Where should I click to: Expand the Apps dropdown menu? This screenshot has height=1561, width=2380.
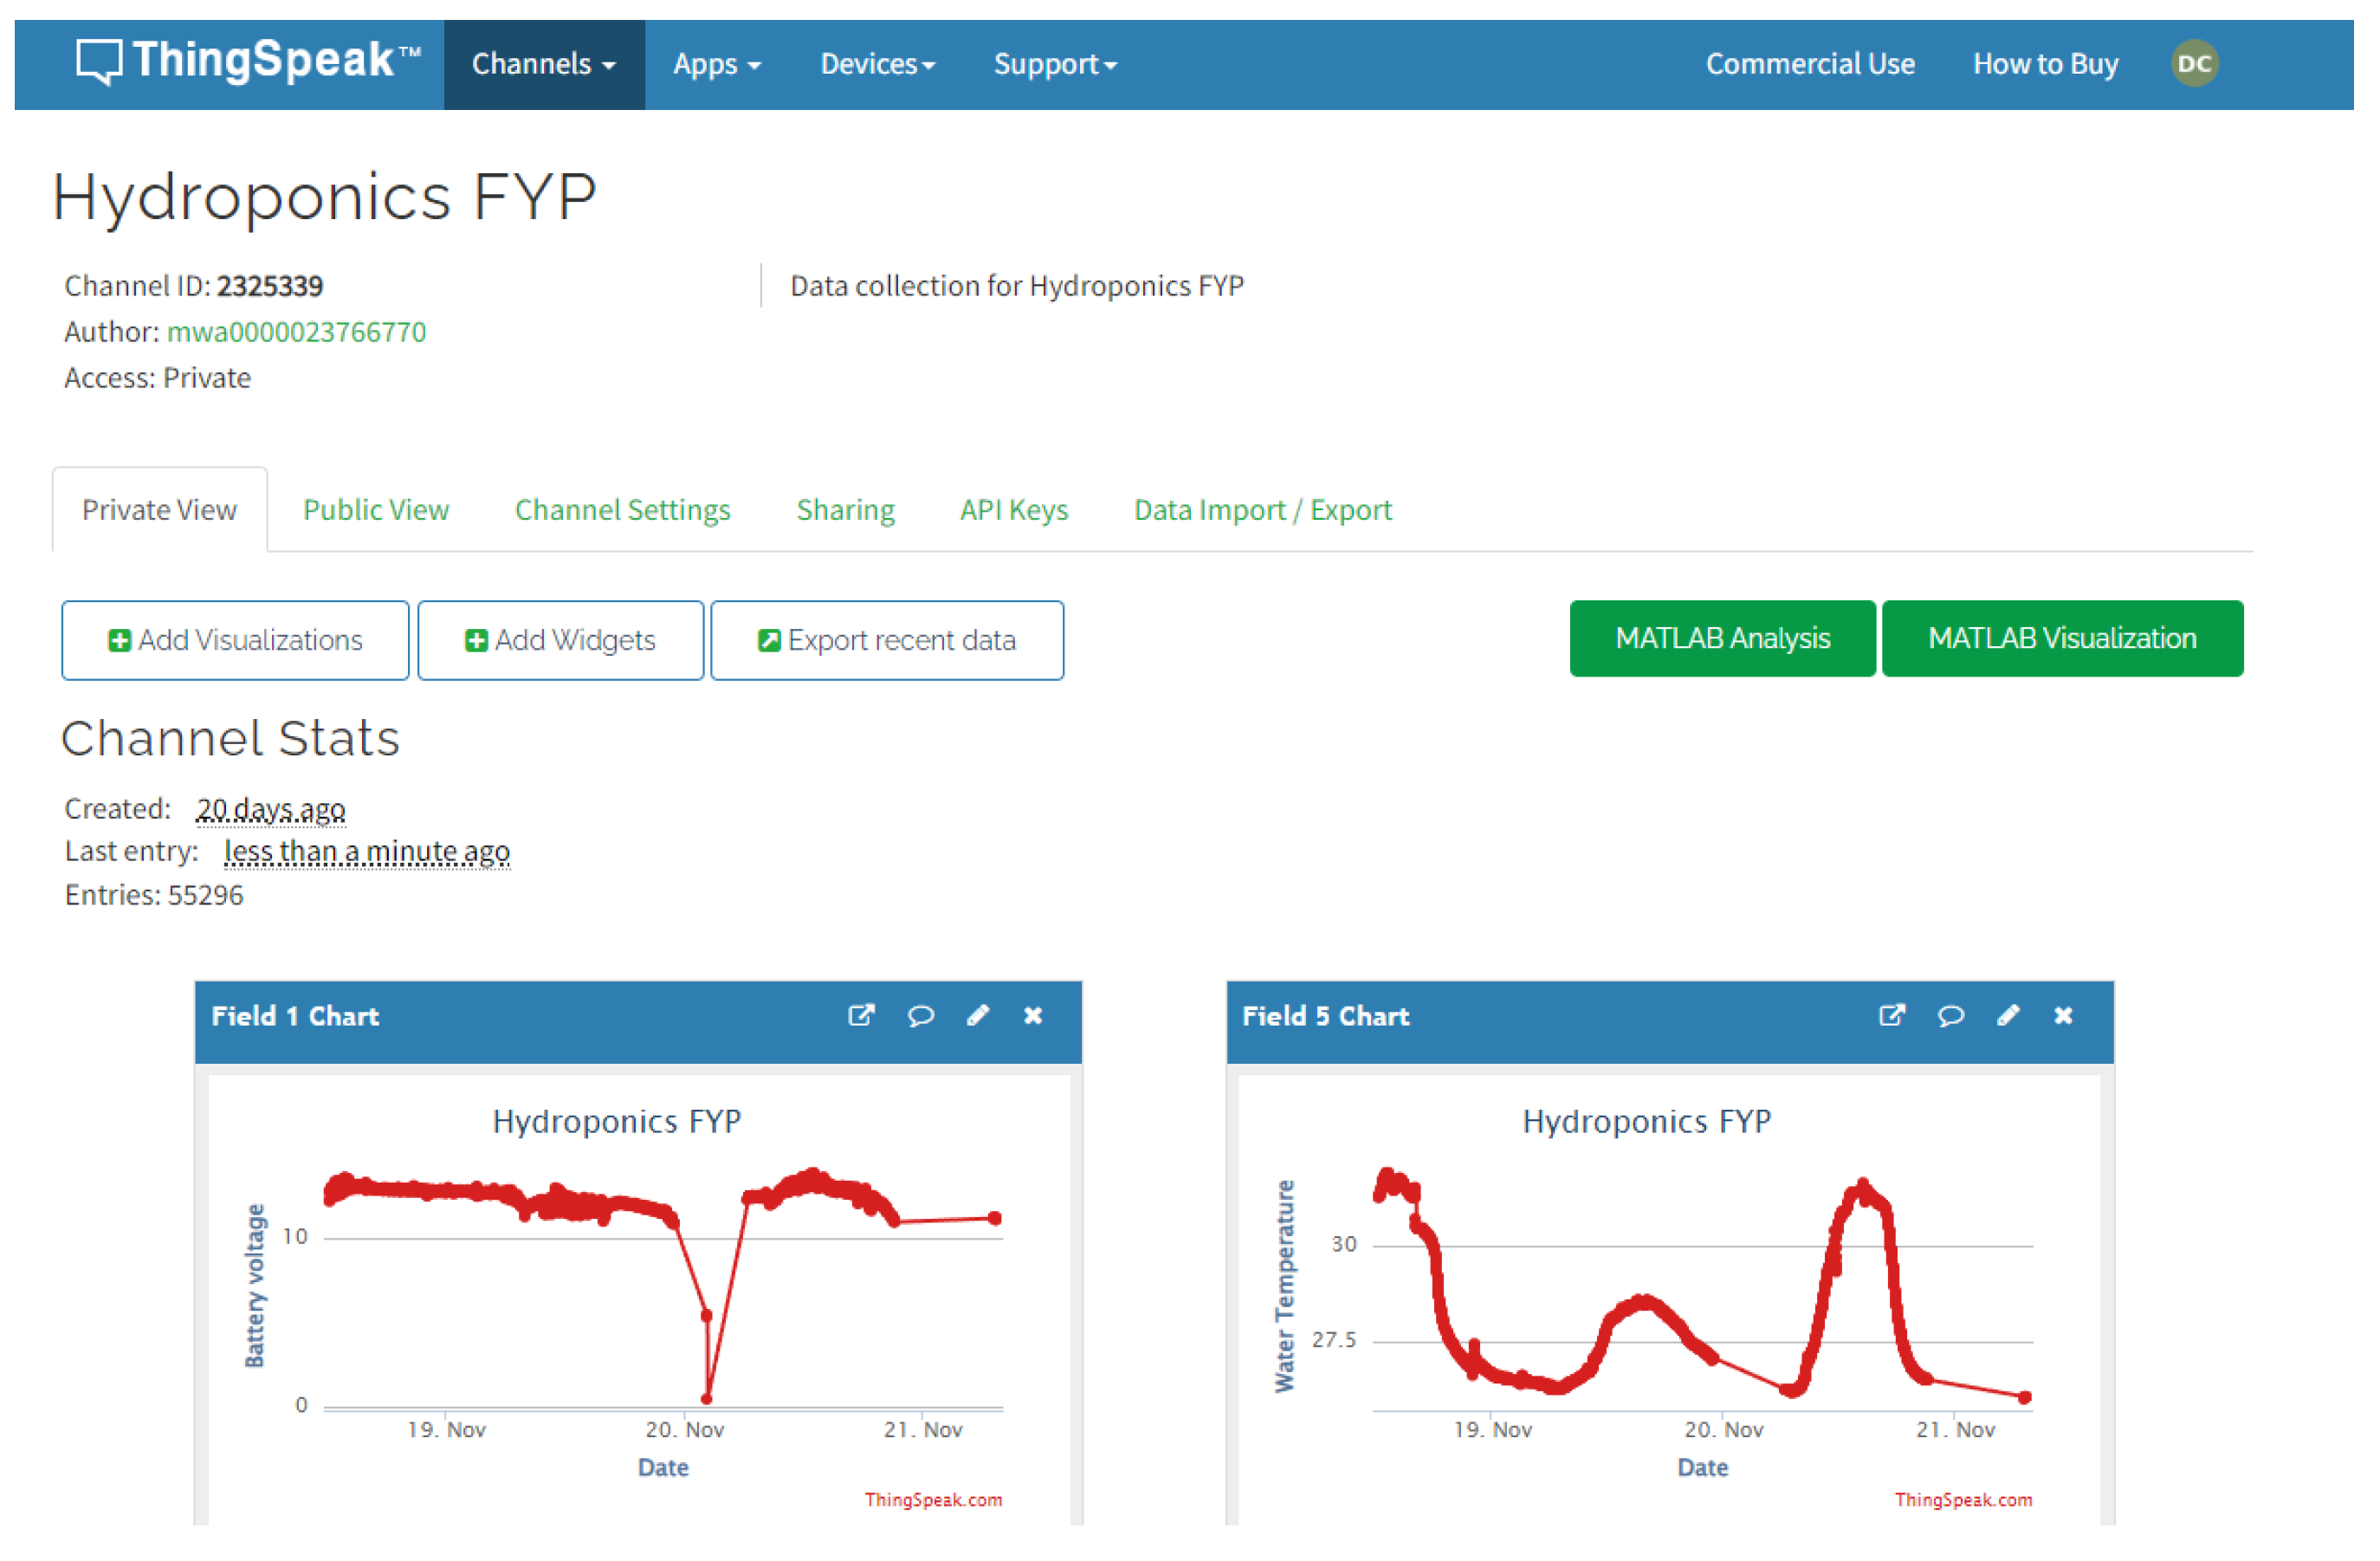click(716, 64)
